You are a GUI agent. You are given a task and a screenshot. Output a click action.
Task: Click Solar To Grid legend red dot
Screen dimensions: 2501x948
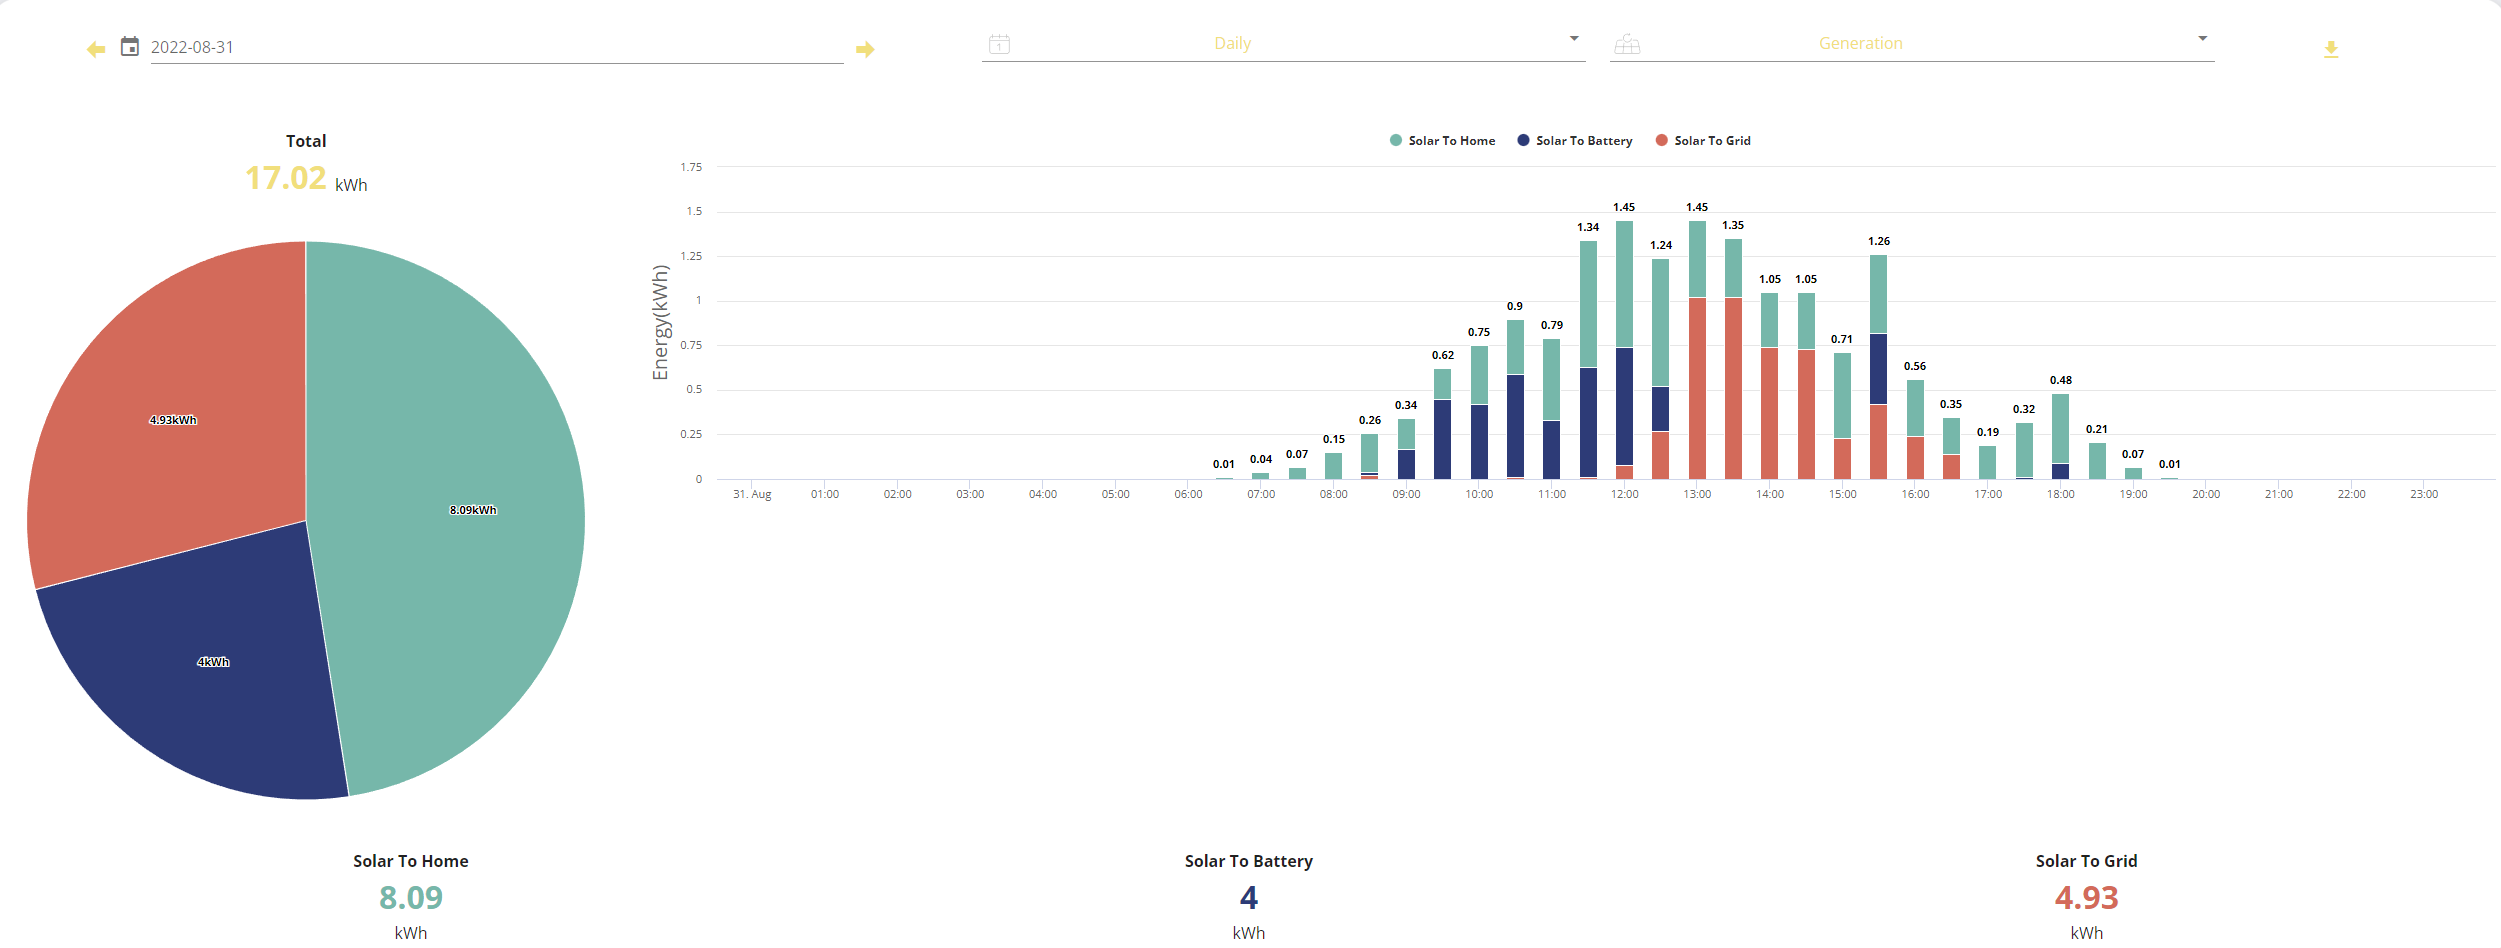pyautogui.click(x=1662, y=140)
